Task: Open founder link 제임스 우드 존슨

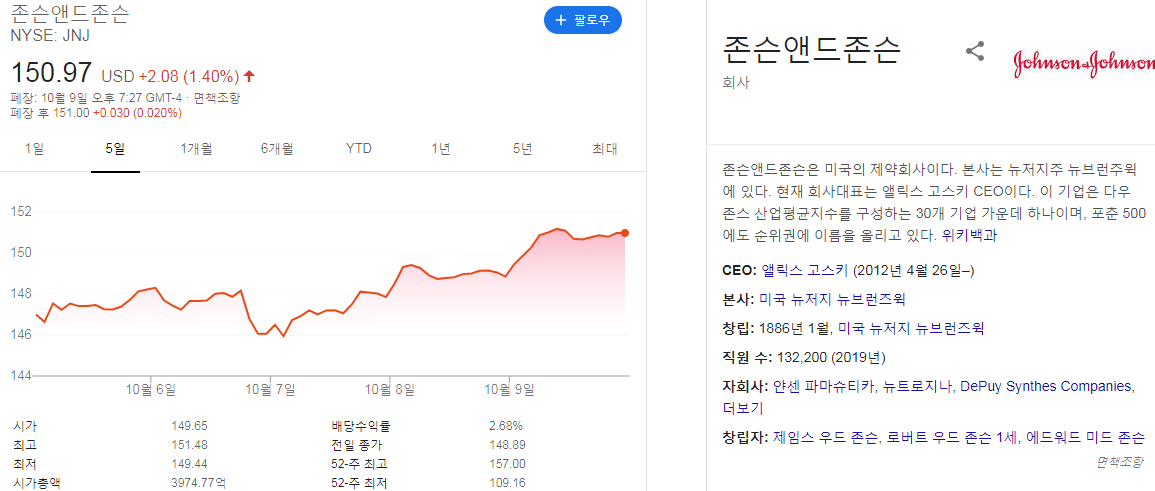Action: pyautogui.click(x=825, y=437)
